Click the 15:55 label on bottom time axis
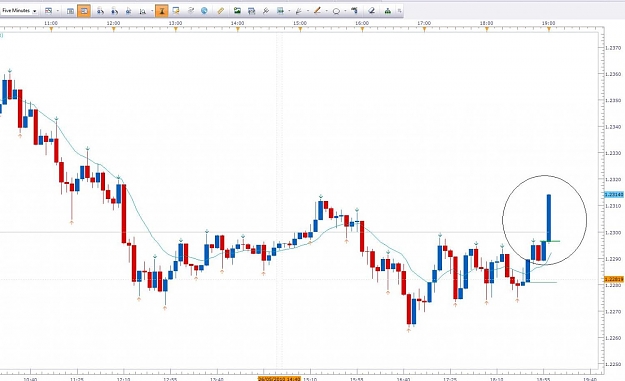This screenshot has height=381, width=625. pyautogui.click(x=357, y=379)
